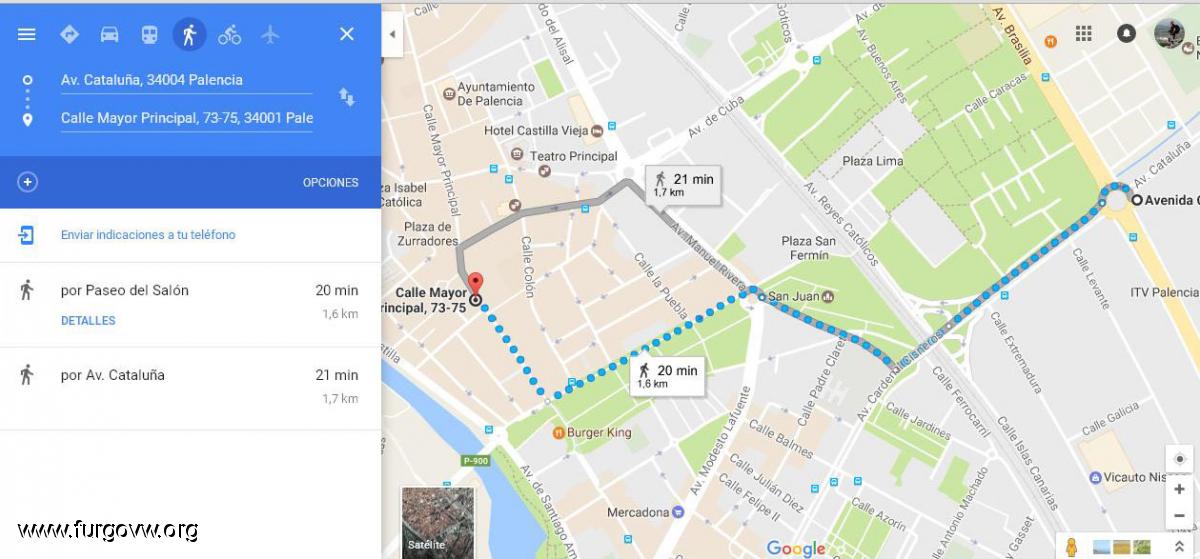Collapse the side panel arrow
The width and height of the screenshot is (1200, 559).
pyautogui.click(x=392, y=34)
